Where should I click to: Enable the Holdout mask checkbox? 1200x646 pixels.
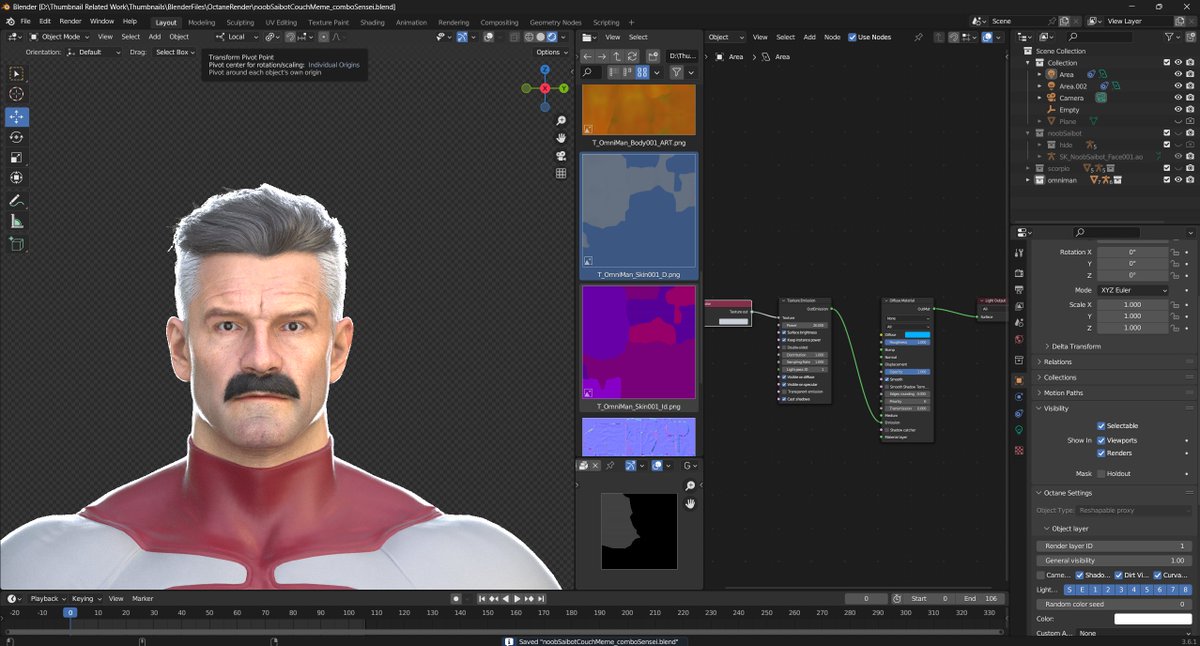(1102, 474)
